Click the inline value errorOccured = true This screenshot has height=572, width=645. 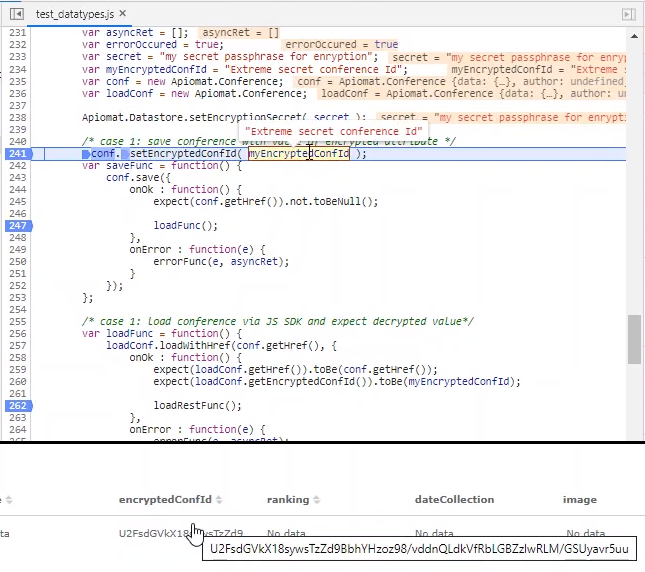[x=341, y=44]
